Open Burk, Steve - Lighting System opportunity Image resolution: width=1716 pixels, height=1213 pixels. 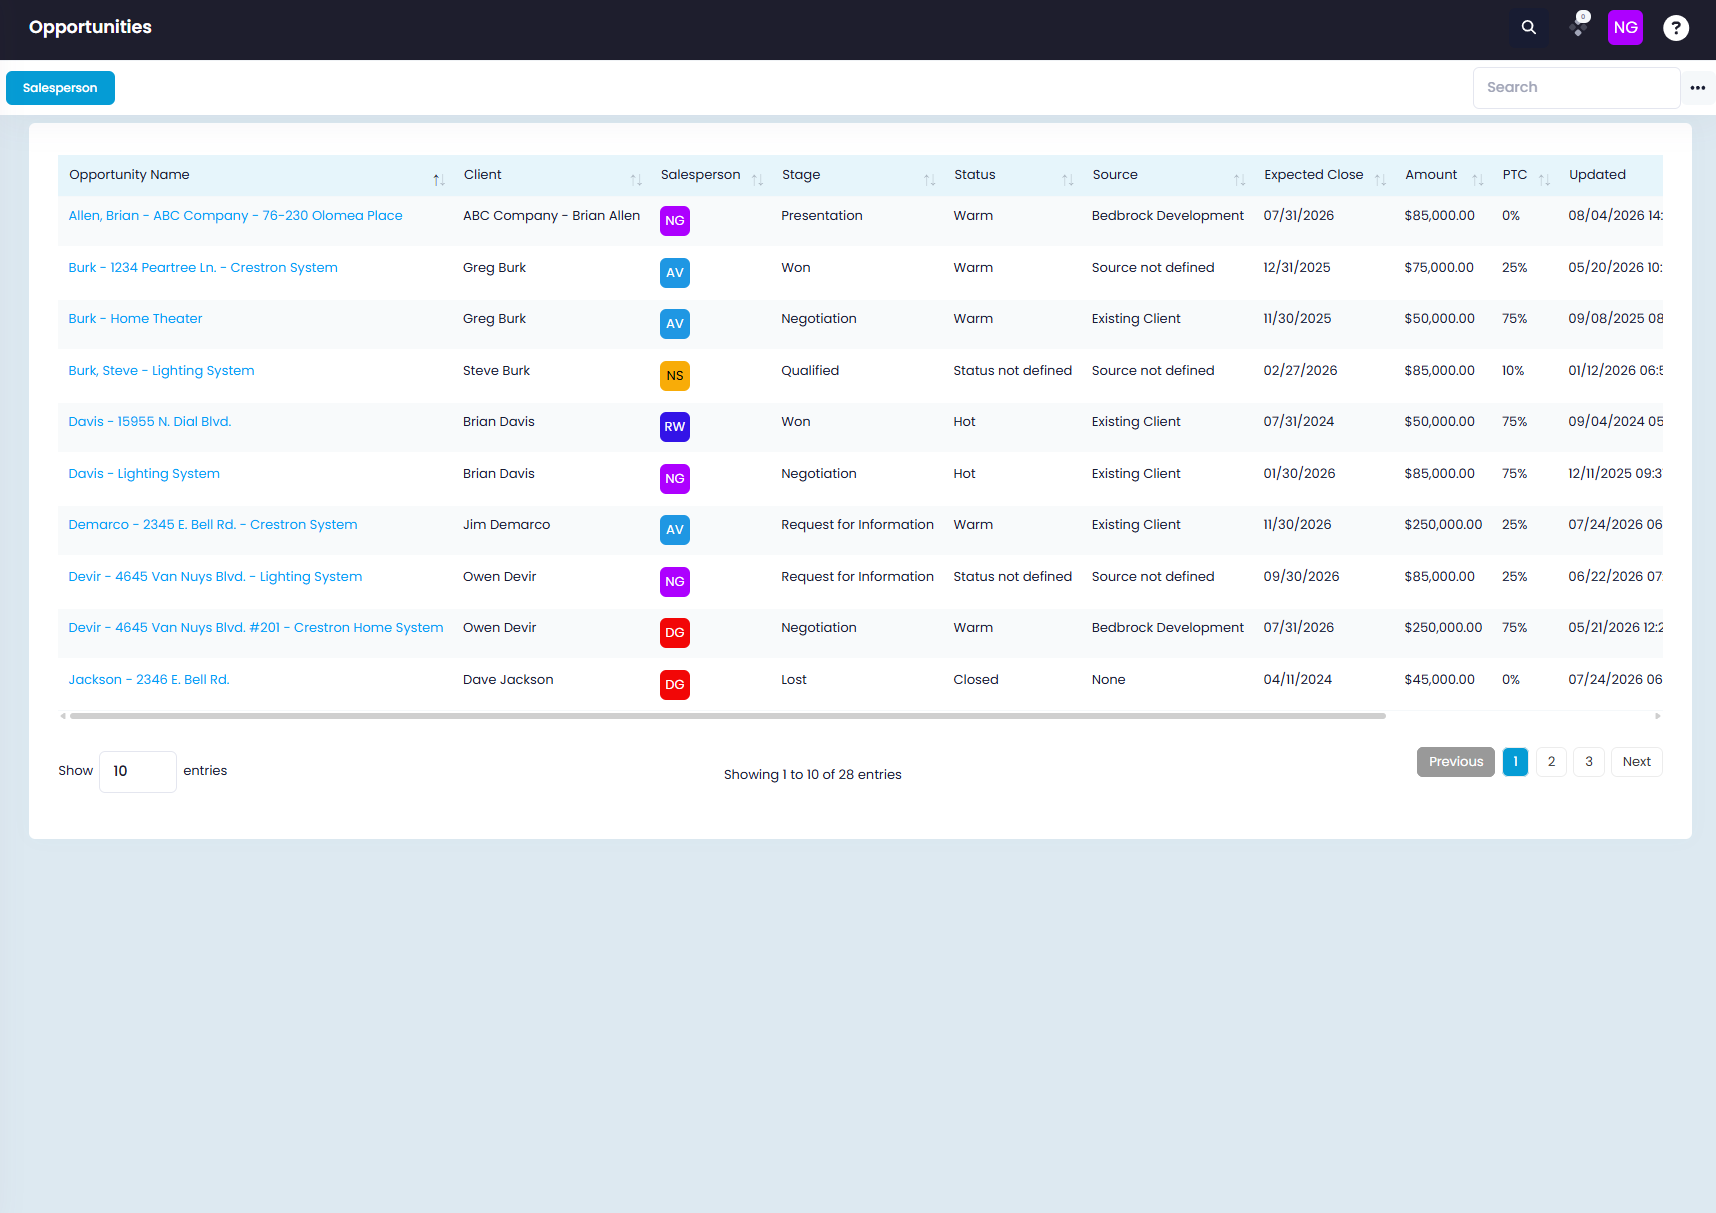point(161,371)
